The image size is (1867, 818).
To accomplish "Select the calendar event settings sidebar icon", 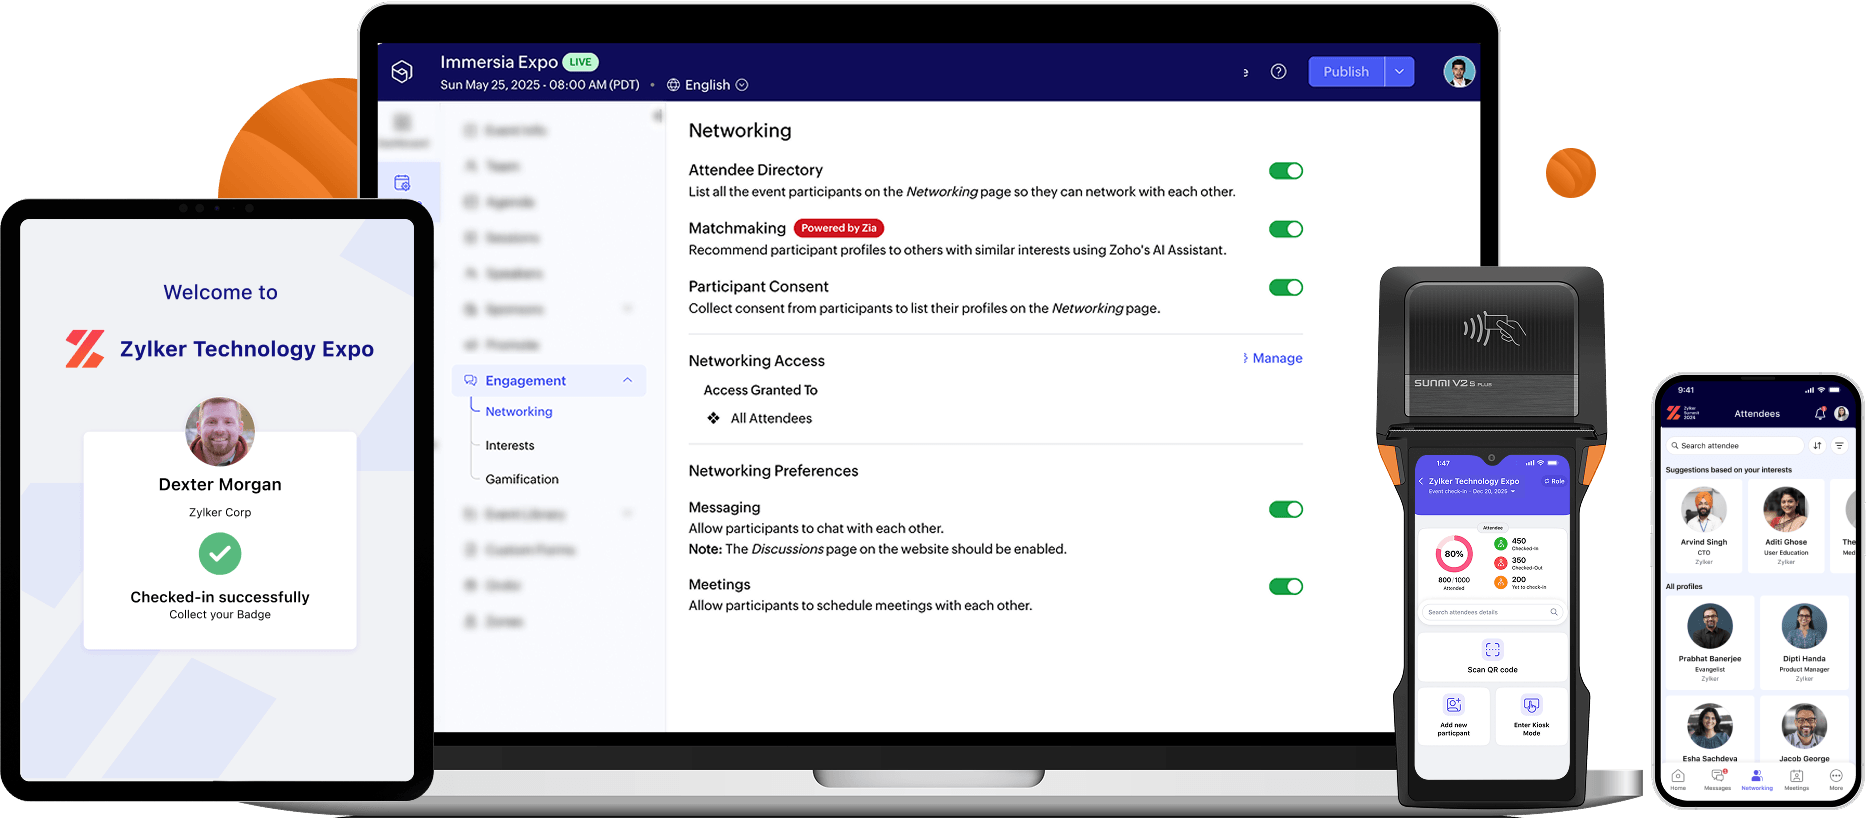I will tap(402, 183).
